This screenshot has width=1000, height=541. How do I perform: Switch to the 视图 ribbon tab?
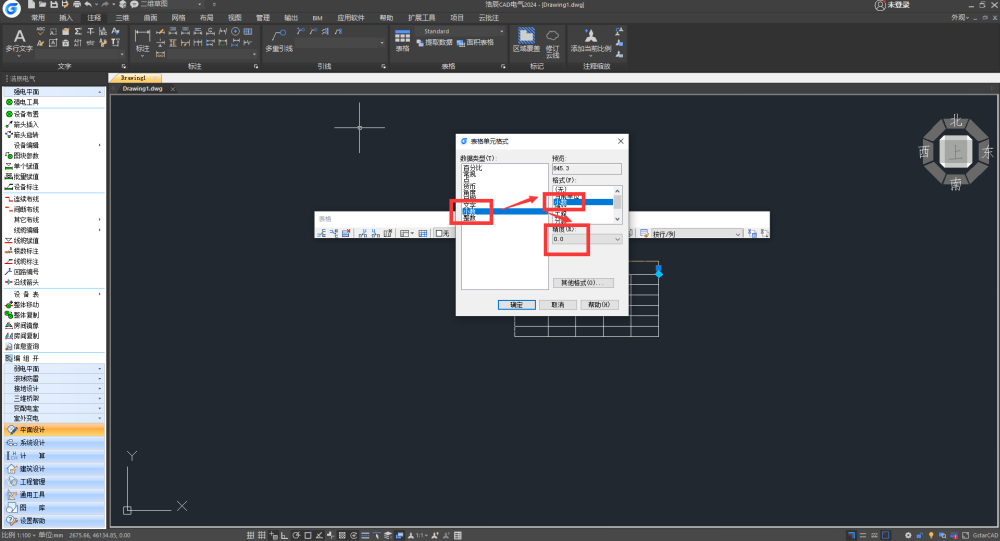pos(235,18)
